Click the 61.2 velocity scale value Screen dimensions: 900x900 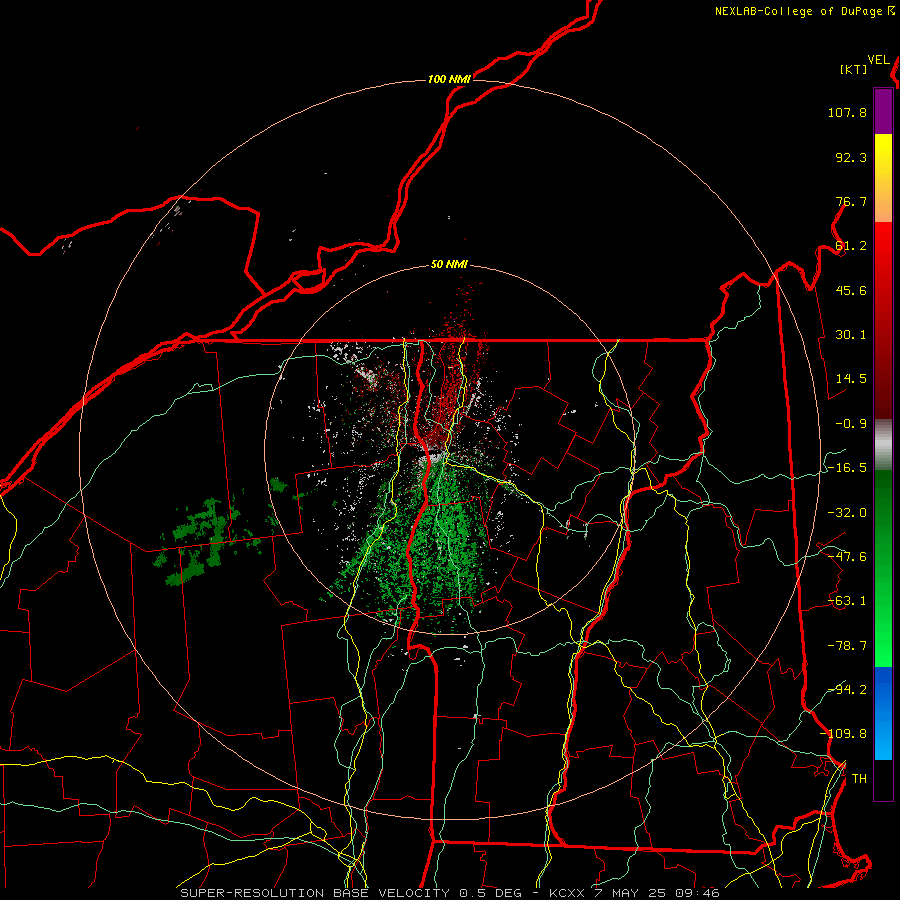(851, 246)
